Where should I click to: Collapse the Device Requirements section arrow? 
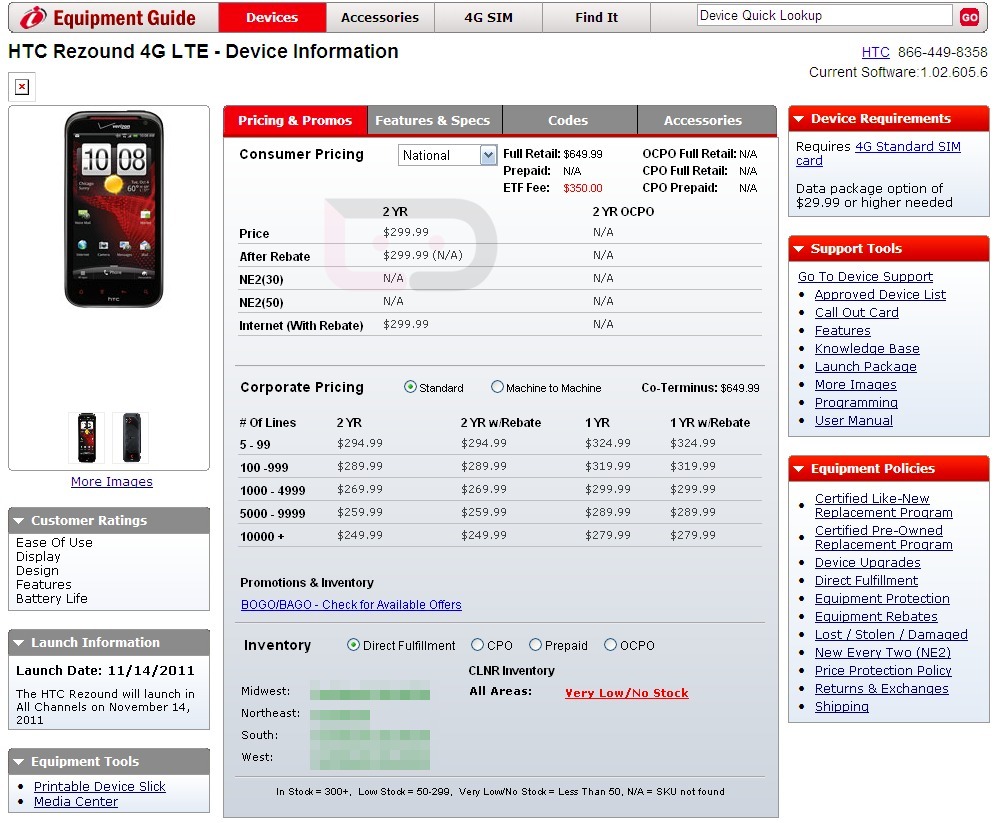[x=798, y=119]
